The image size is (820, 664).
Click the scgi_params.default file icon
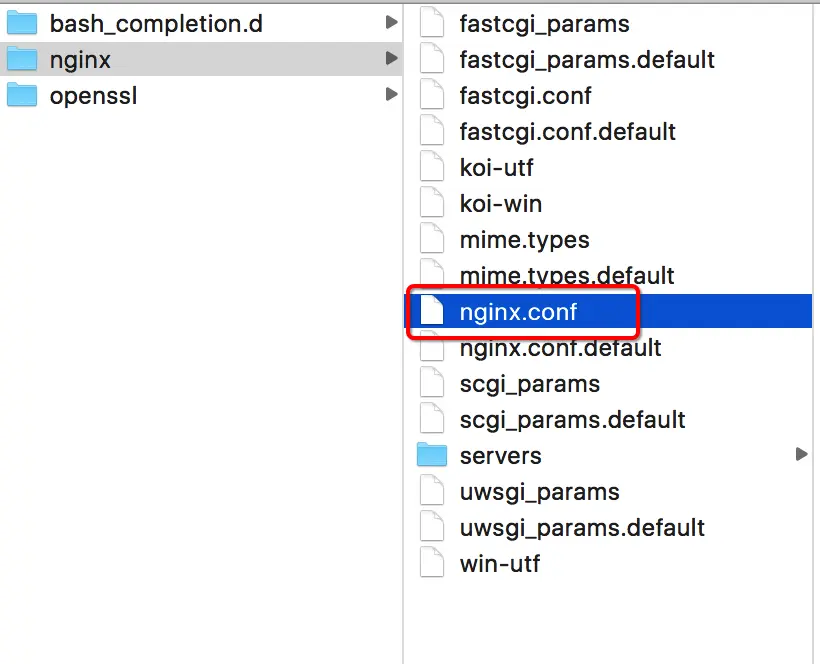point(432,419)
